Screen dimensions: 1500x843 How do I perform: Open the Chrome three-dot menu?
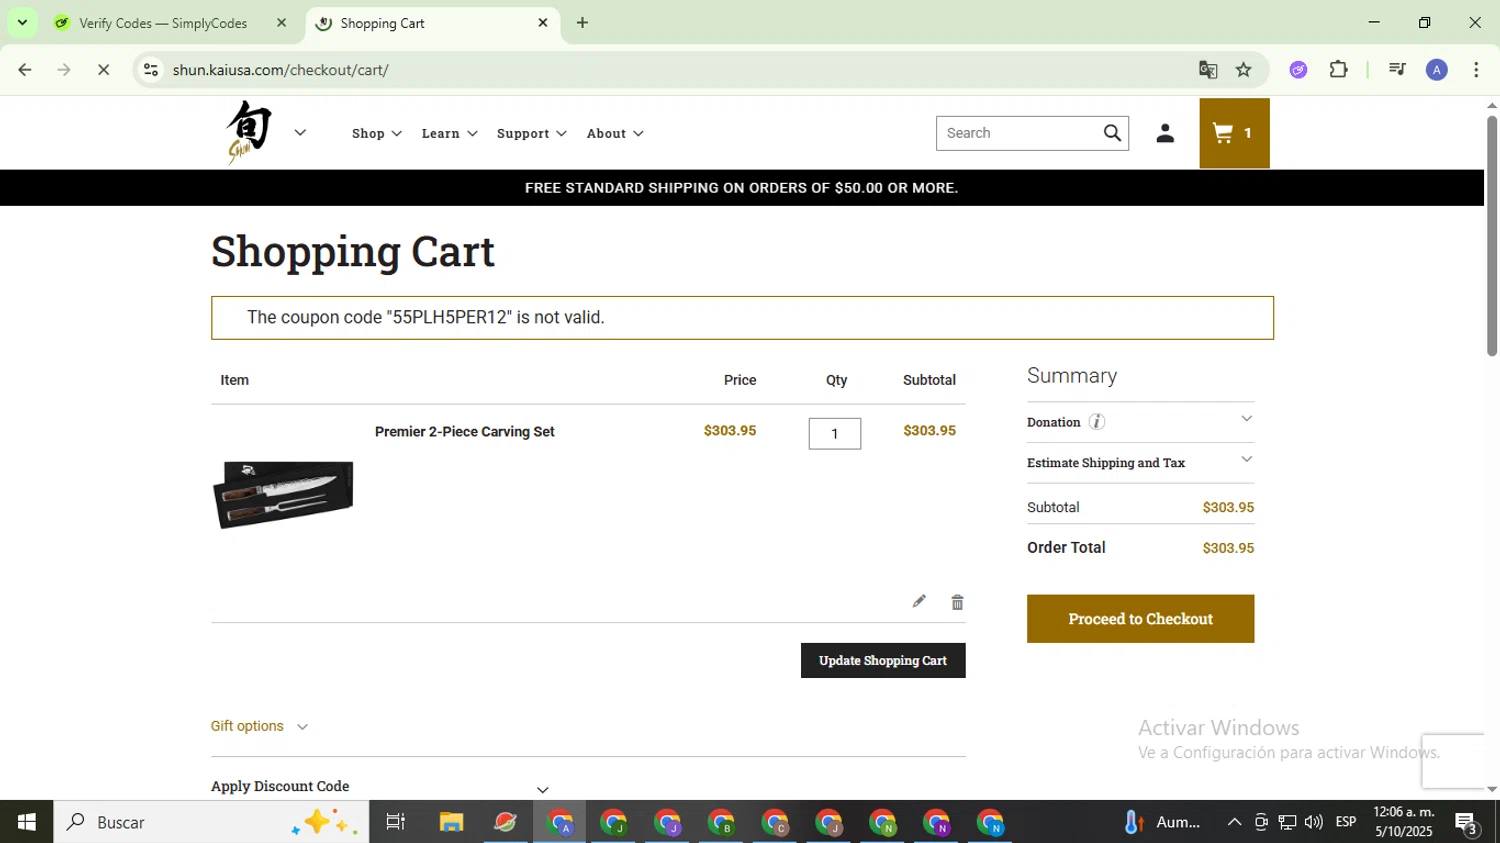[x=1476, y=70]
